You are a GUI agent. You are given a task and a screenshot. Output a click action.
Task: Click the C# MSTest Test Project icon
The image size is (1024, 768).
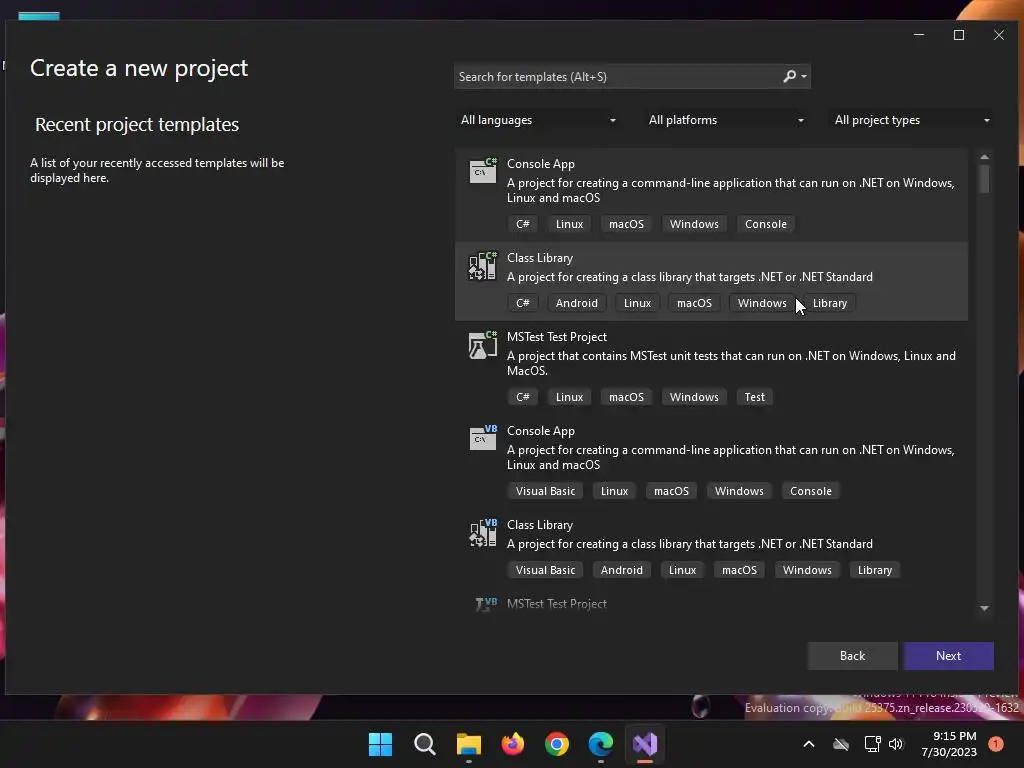click(483, 344)
